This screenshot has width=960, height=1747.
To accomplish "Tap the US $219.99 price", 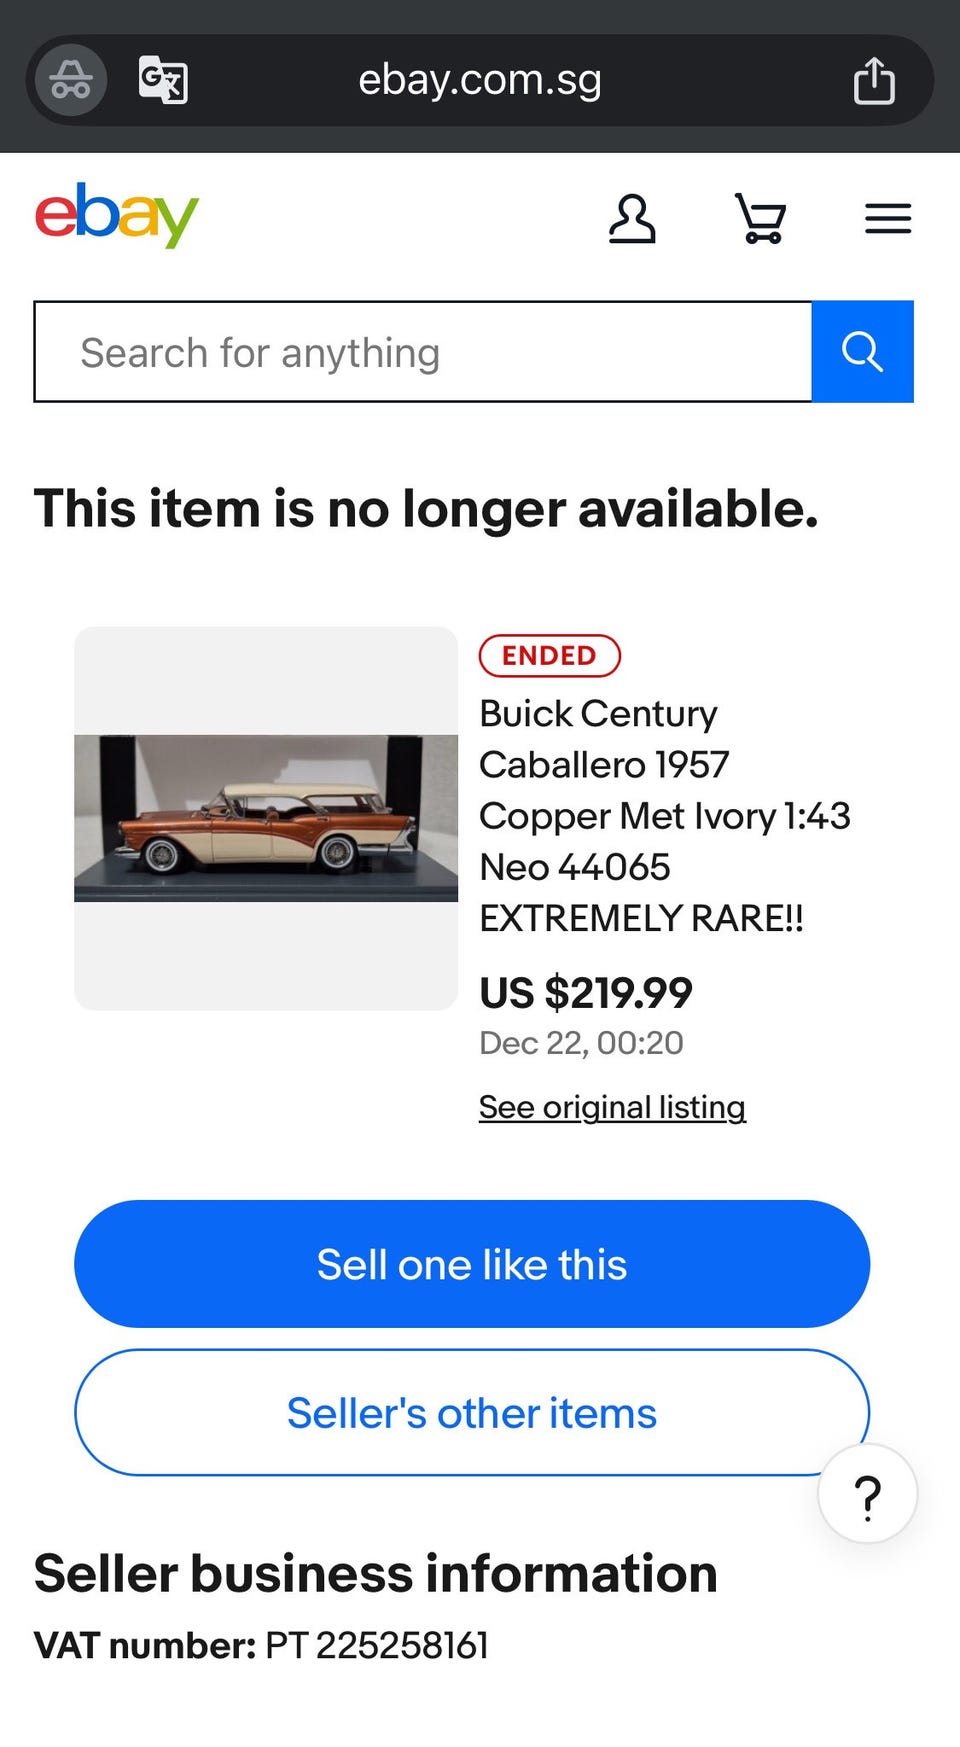I will coord(586,993).
